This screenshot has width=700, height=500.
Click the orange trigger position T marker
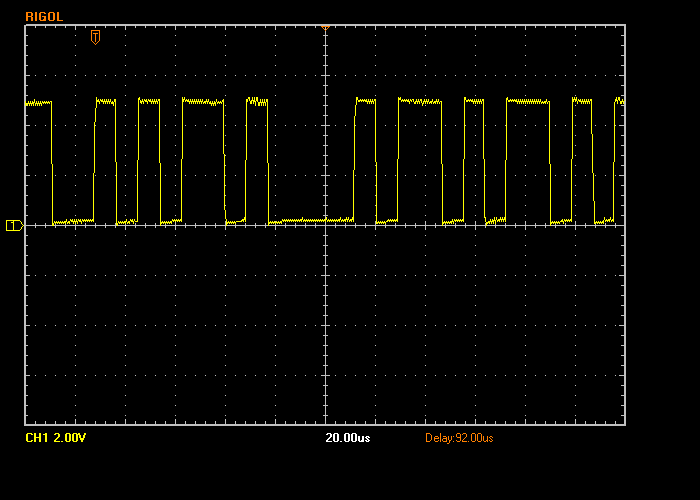(x=95, y=37)
